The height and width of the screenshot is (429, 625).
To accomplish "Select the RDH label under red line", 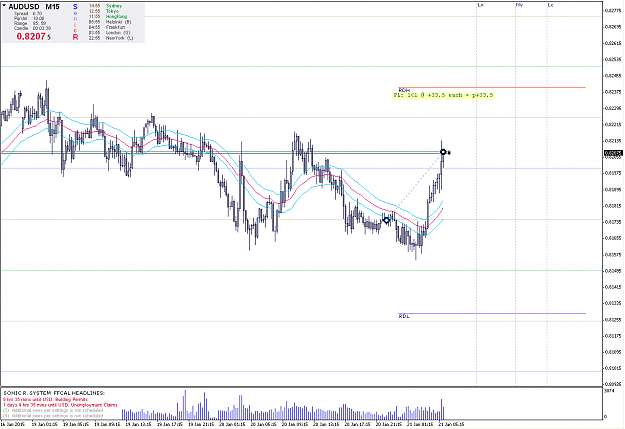I will (404, 91).
